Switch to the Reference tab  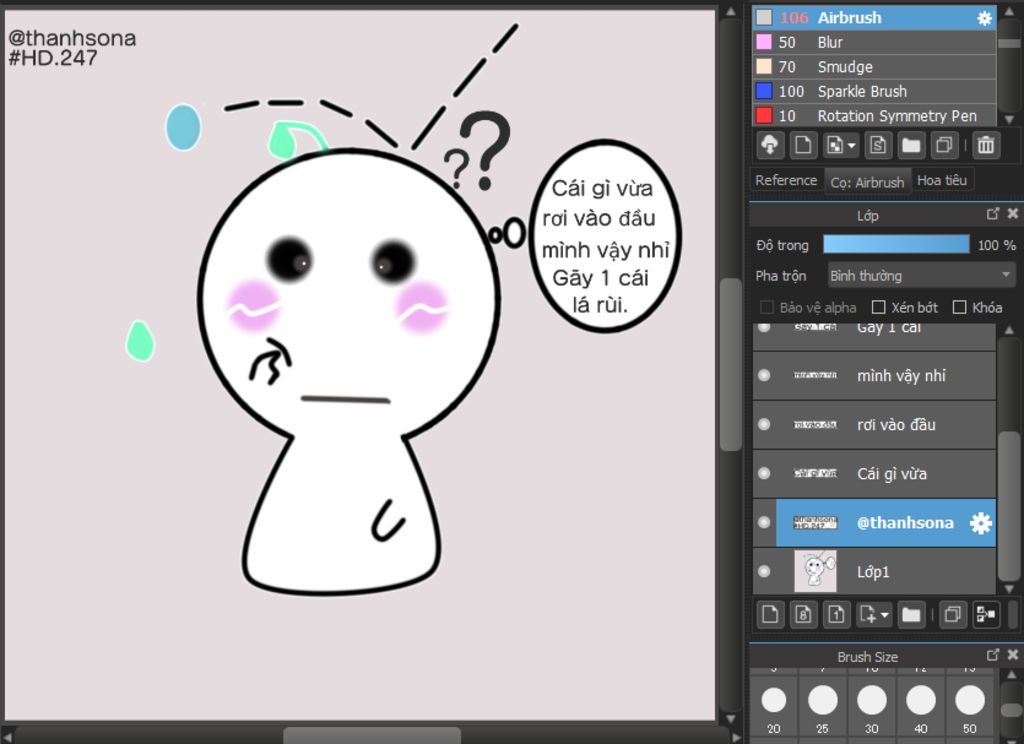(x=785, y=180)
